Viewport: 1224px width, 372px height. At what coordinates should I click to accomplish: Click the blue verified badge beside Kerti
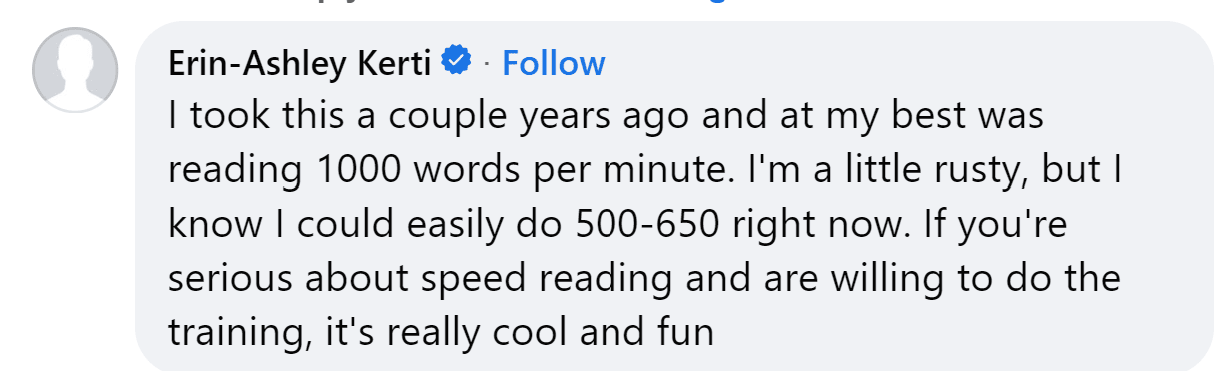[456, 62]
